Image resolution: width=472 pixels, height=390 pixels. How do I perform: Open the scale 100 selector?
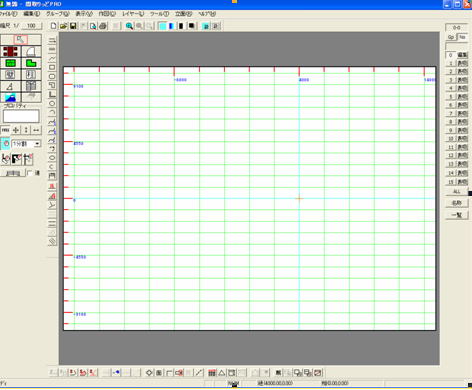pyautogui.click(x=31, y=26)
